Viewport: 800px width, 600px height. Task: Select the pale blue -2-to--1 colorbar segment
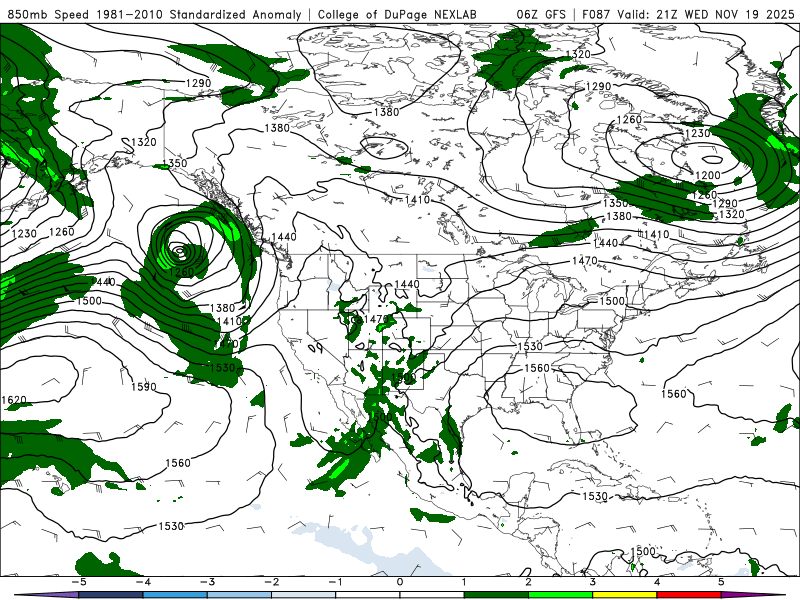[303, 595]
